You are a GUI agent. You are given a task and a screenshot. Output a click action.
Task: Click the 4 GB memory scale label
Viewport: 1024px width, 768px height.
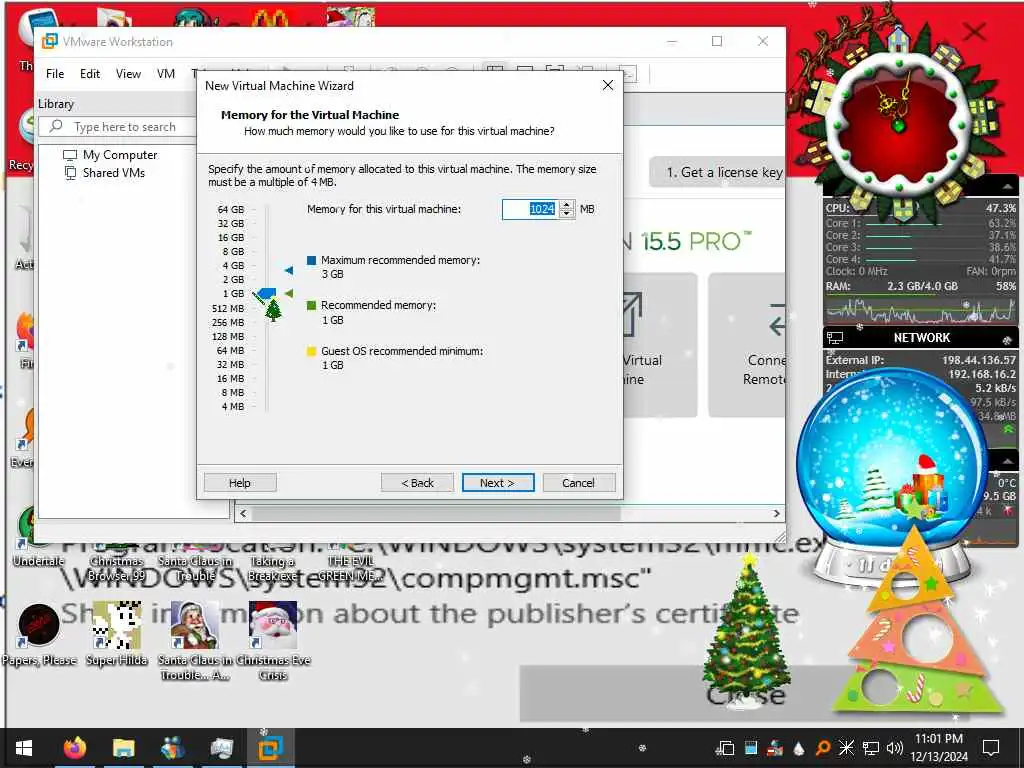(x=233, y=266)
